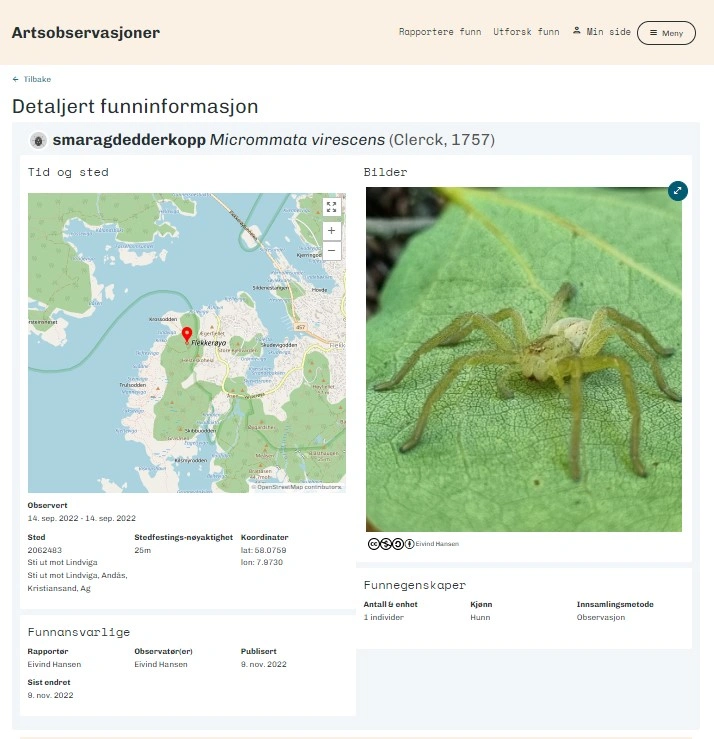
Task: Click the Artsobservasjoner site logo
Action: [86, 33]
